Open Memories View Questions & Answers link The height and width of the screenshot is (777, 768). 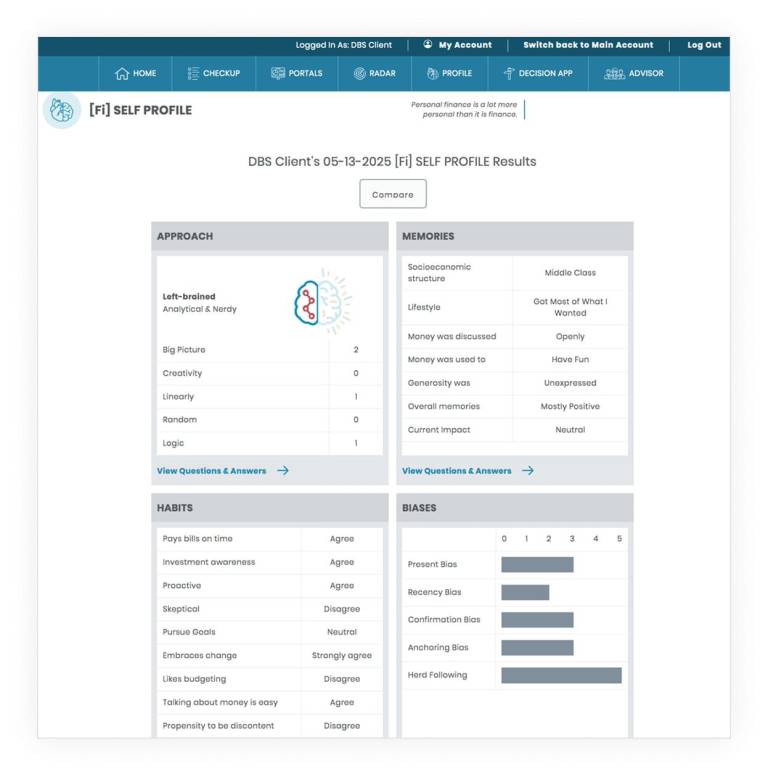point(456,471)
